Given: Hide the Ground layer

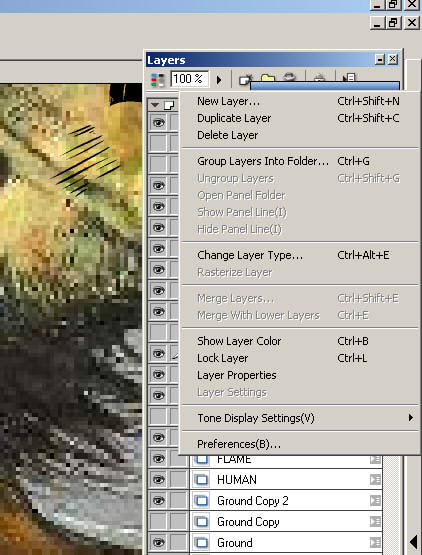Looking at the screenshot, I should pos(158,543).
